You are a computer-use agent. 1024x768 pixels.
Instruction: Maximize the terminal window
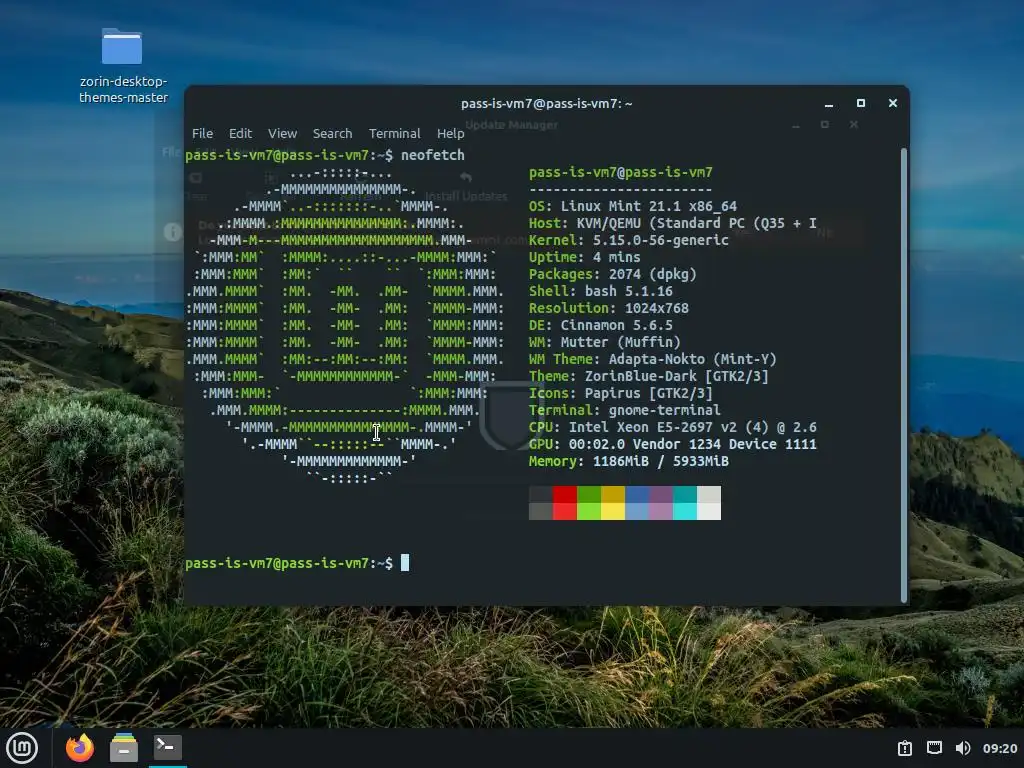[x=861, y=103]
